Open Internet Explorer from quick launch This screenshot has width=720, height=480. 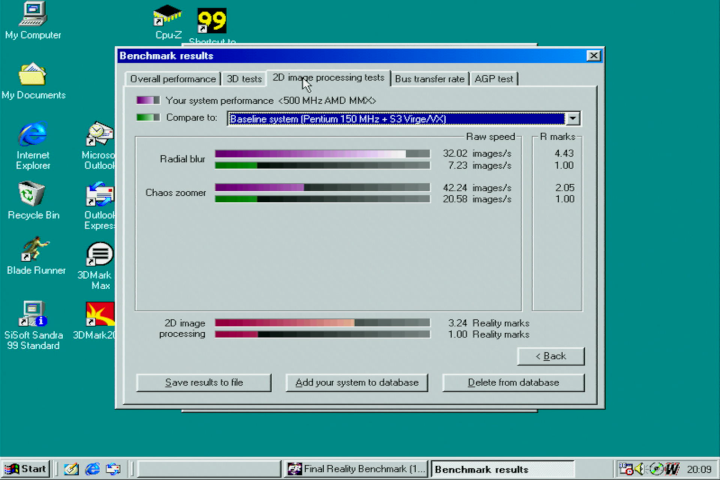point(92,469)
